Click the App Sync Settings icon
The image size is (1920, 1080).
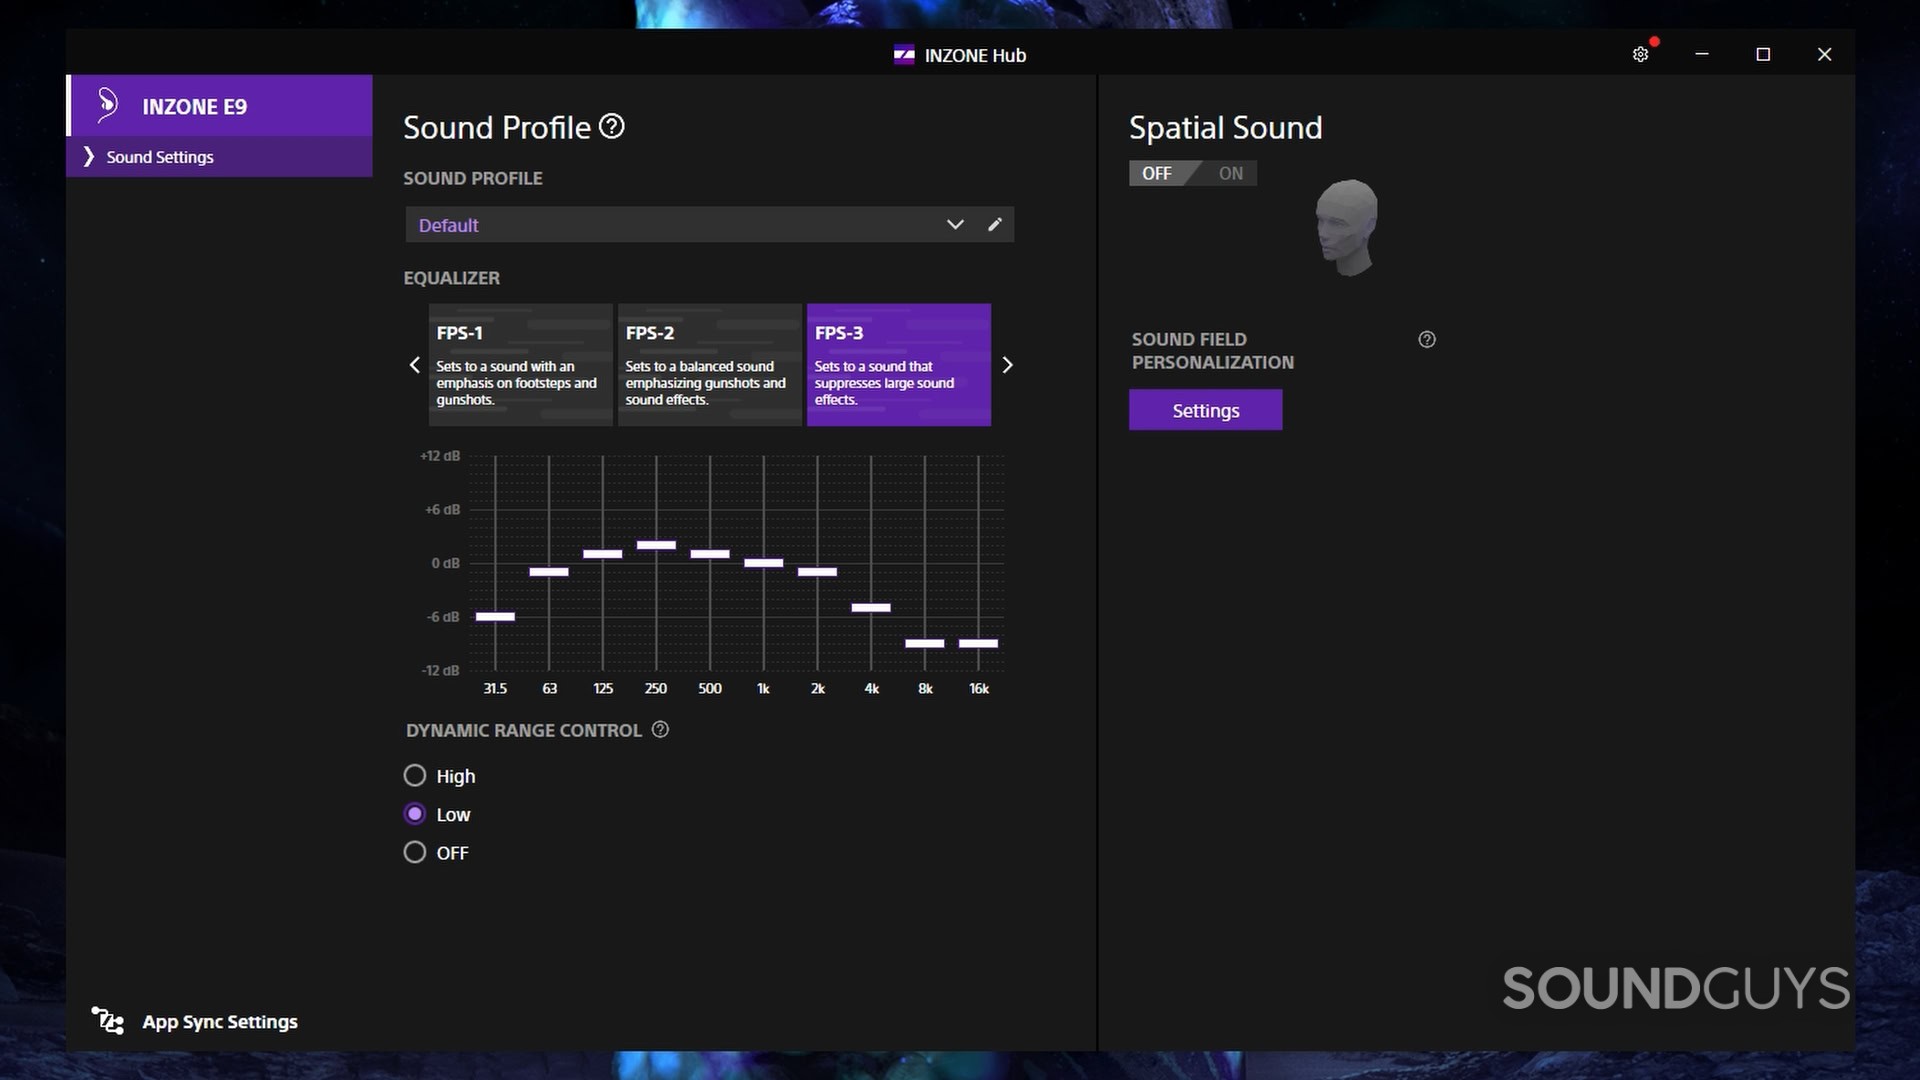click(x=107, y=1021)
